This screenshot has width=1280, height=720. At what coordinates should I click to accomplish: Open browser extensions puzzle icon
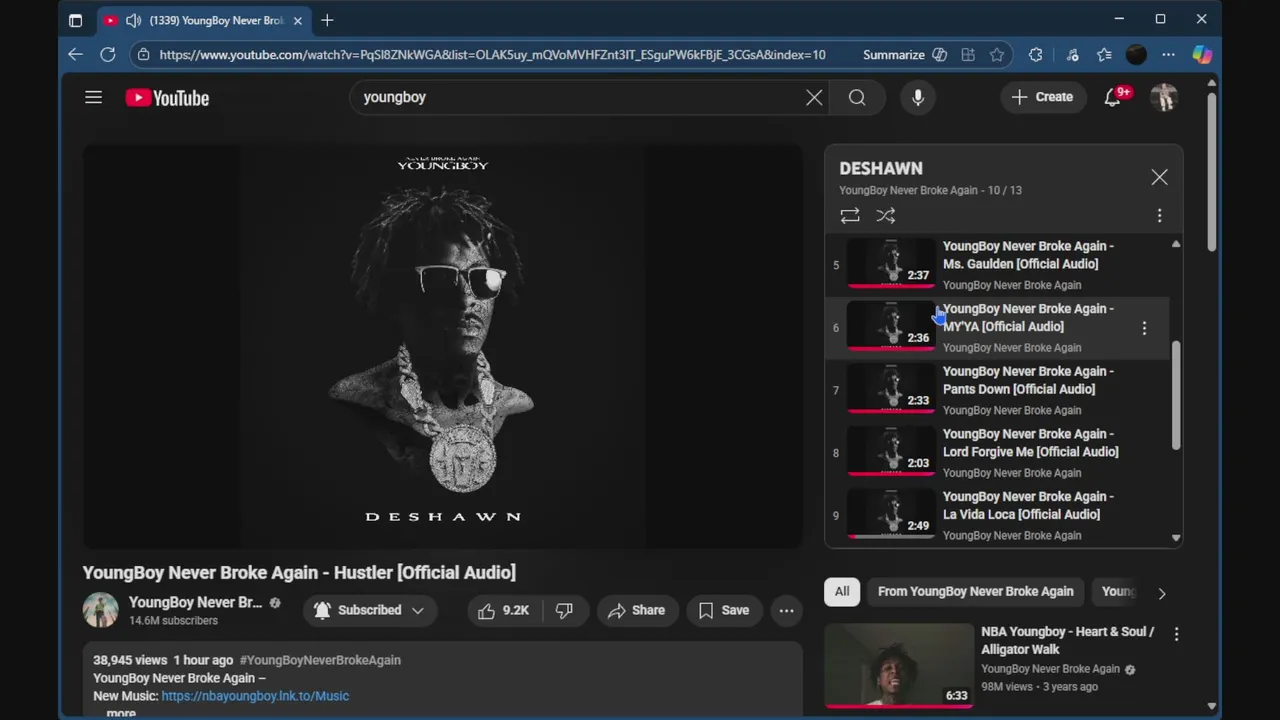(1036, 55)
